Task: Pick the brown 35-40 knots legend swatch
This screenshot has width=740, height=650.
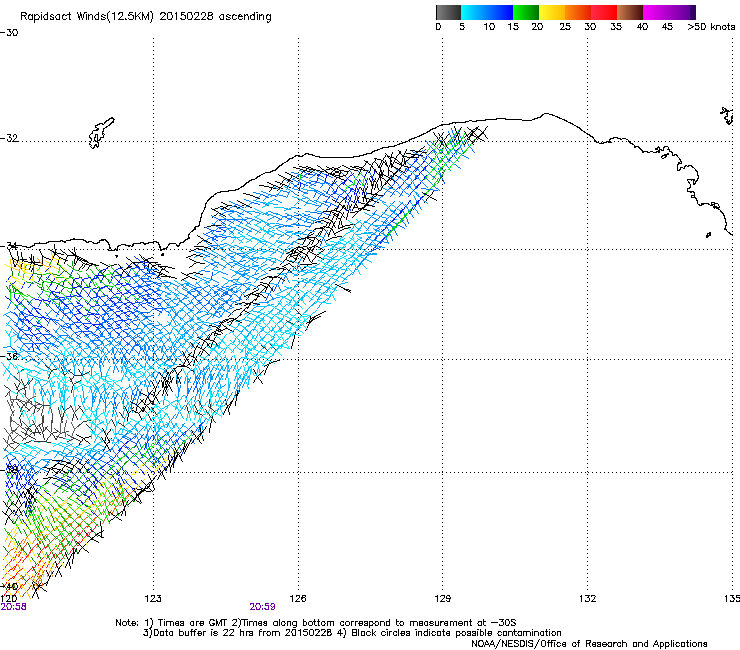Action: [x=630, y=12]
